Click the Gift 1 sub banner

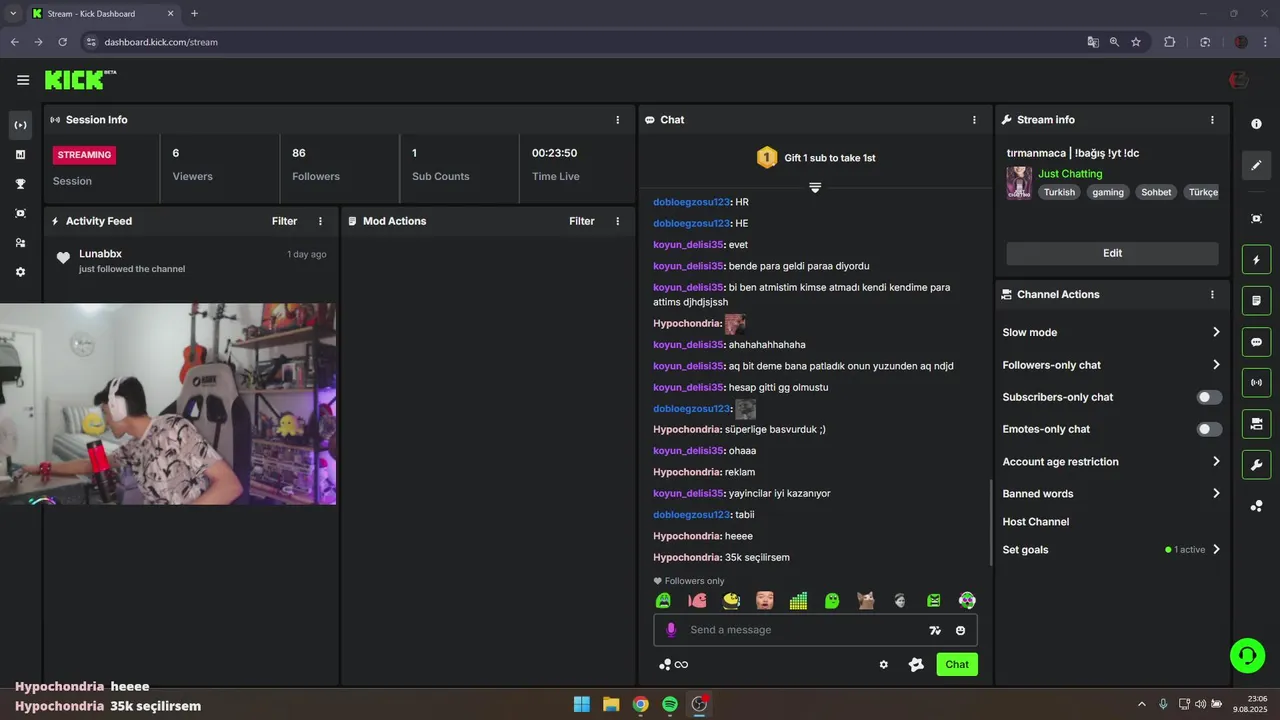click(x=815, y=158)
